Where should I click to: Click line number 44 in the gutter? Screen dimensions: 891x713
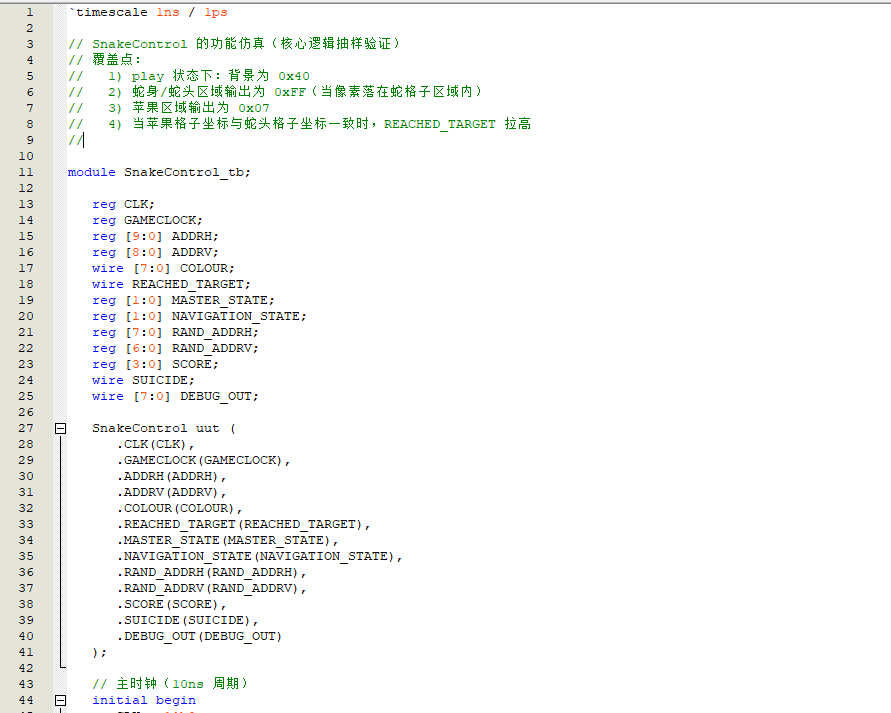pyautogui.click(x=26, y=701)
